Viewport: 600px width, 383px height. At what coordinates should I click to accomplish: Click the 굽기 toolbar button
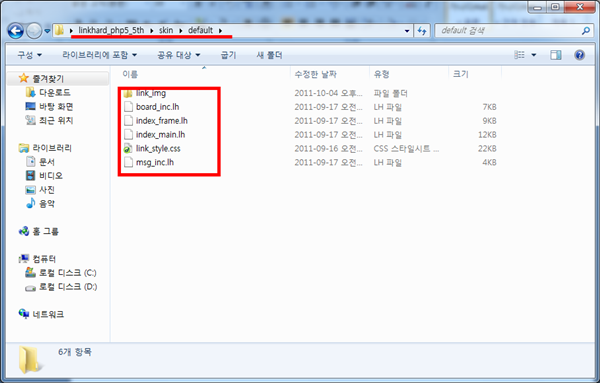pyautogui.click(x=228, y=55)
